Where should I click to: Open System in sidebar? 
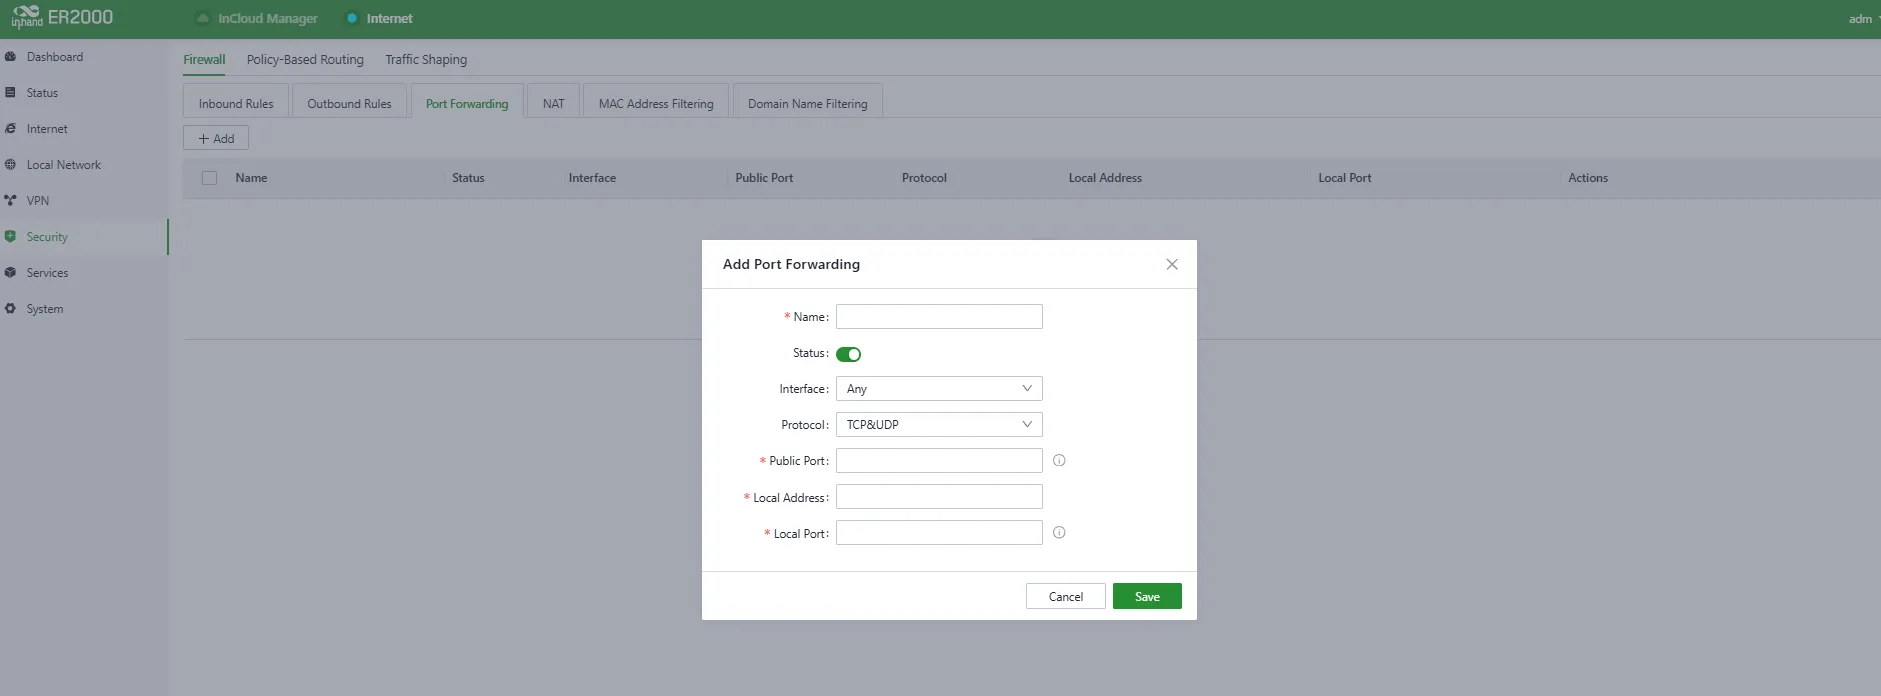[45, 309]
